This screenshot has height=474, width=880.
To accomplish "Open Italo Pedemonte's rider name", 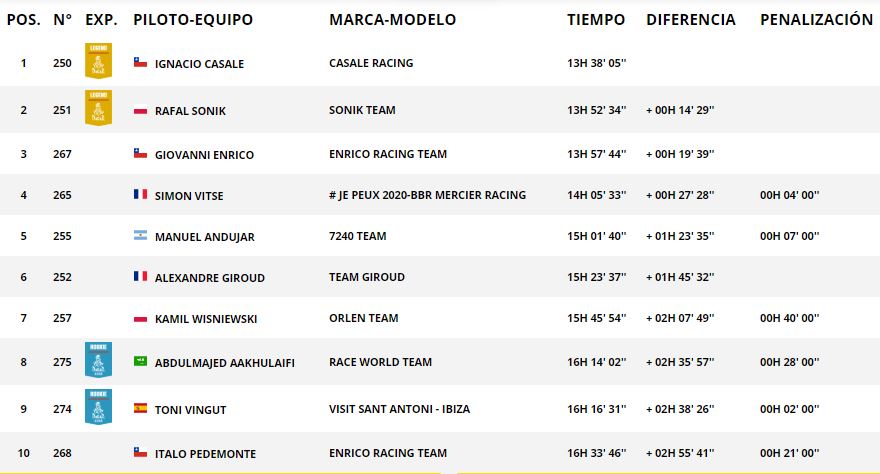I will tap(205, 454).
